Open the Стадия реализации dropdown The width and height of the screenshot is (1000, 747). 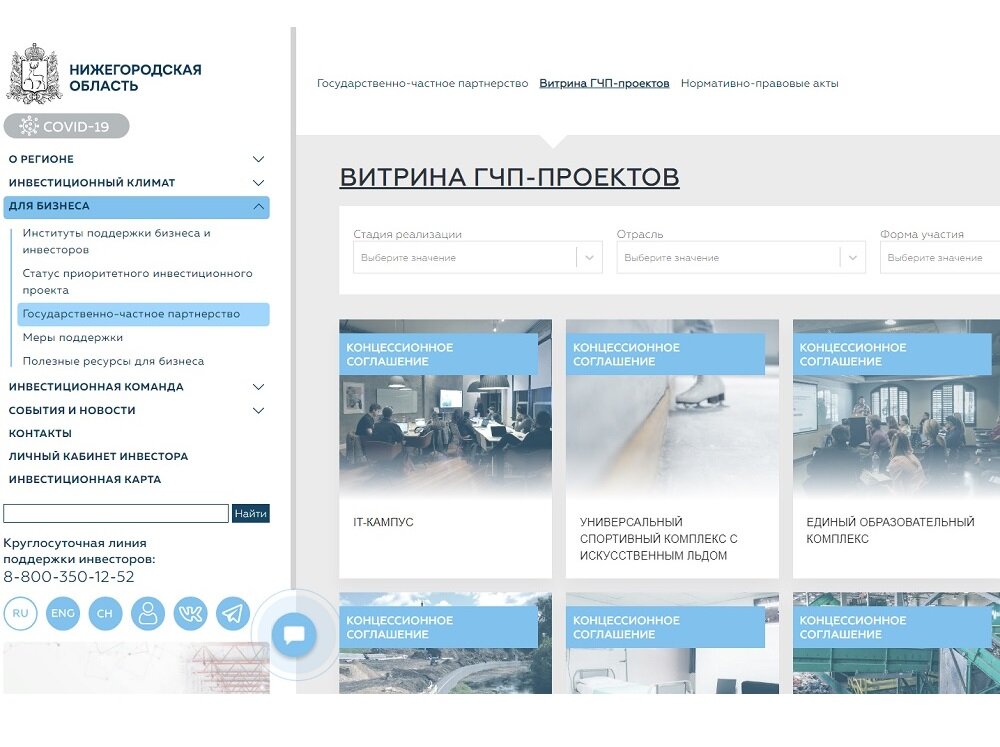(478, 257)
